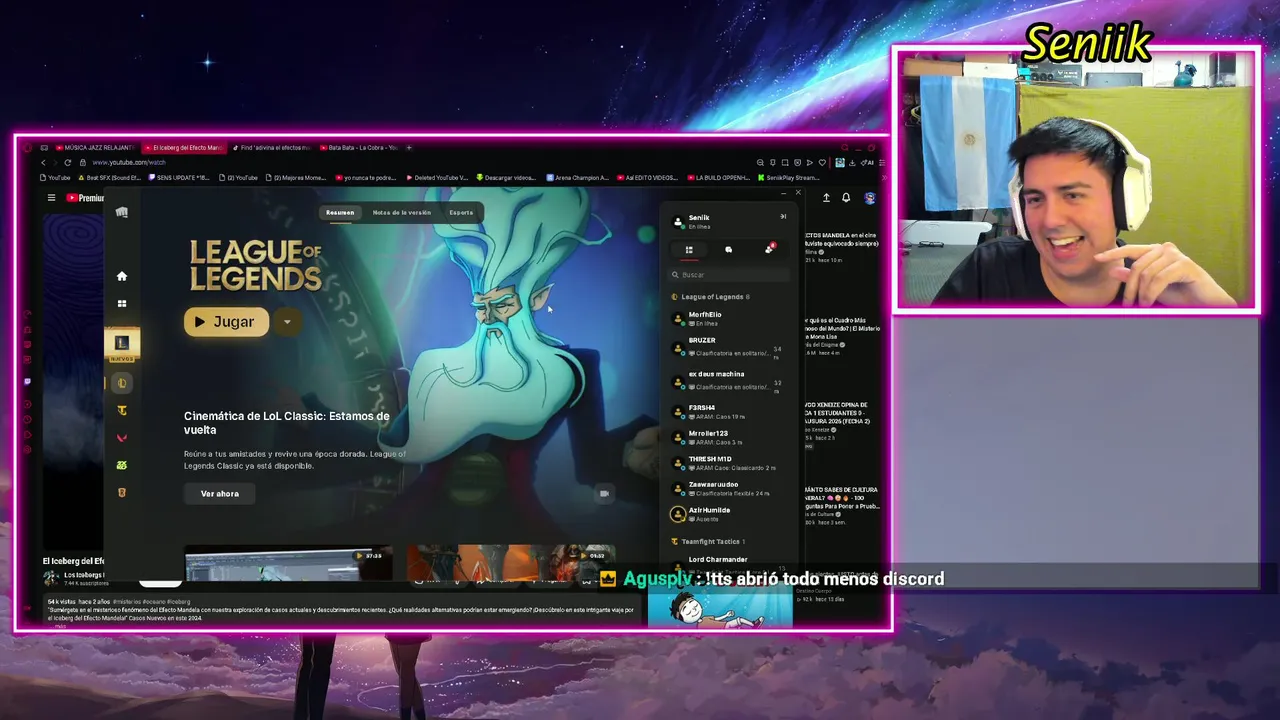1280x720 pixels.
Task: Reload the page in the browser
Action: (68, 162)
